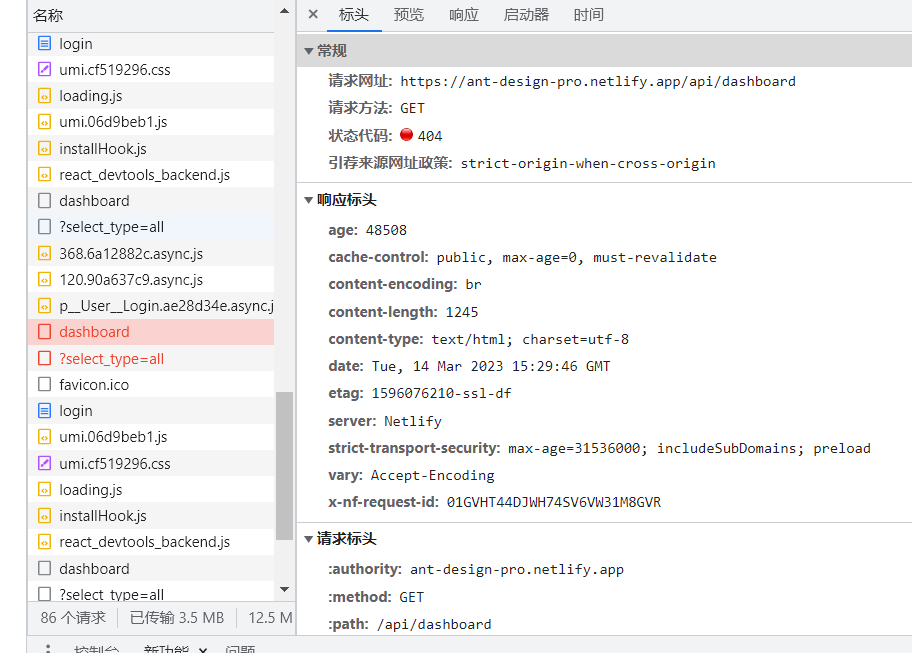Close the request details panel

[313, 14]
